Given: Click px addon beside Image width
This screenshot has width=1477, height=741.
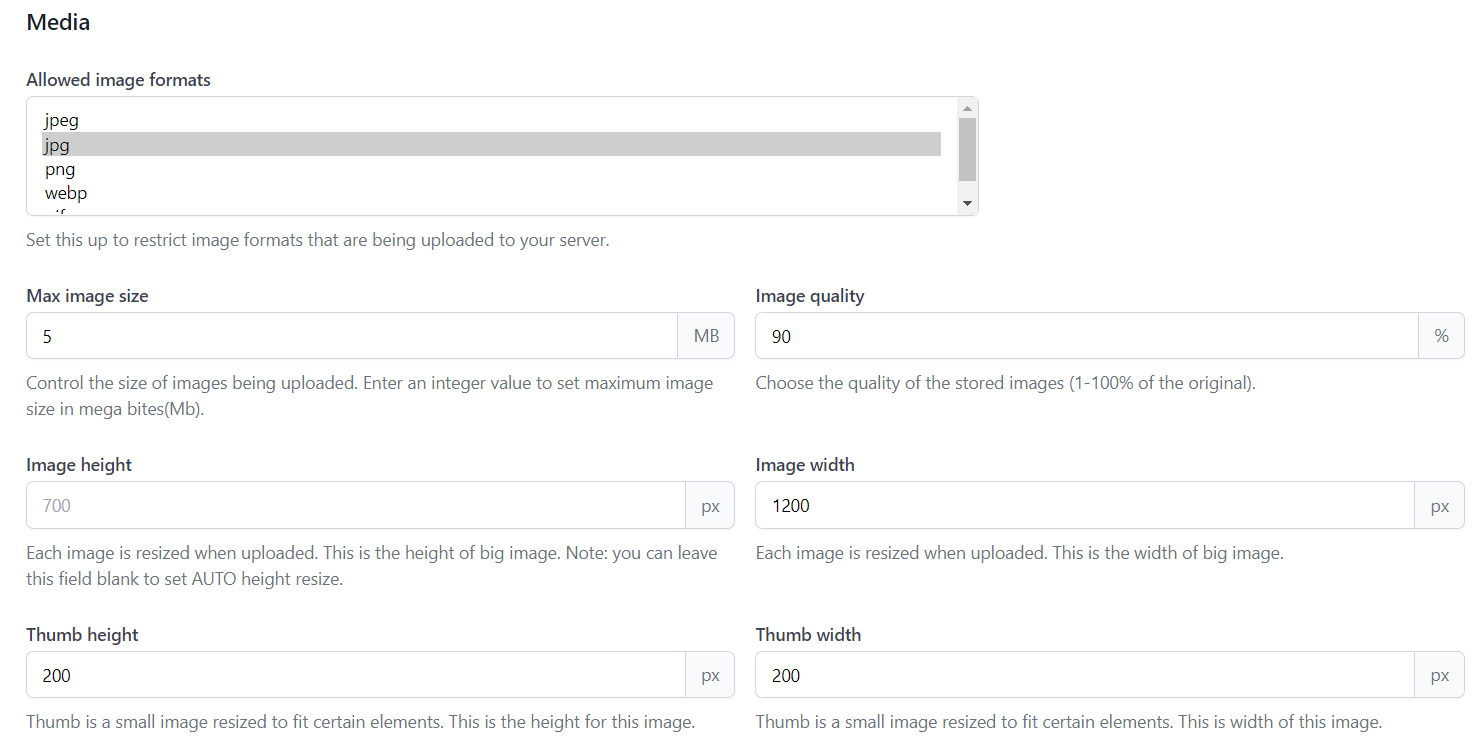Looking at the screenshot, I should tap(1440, 506).
